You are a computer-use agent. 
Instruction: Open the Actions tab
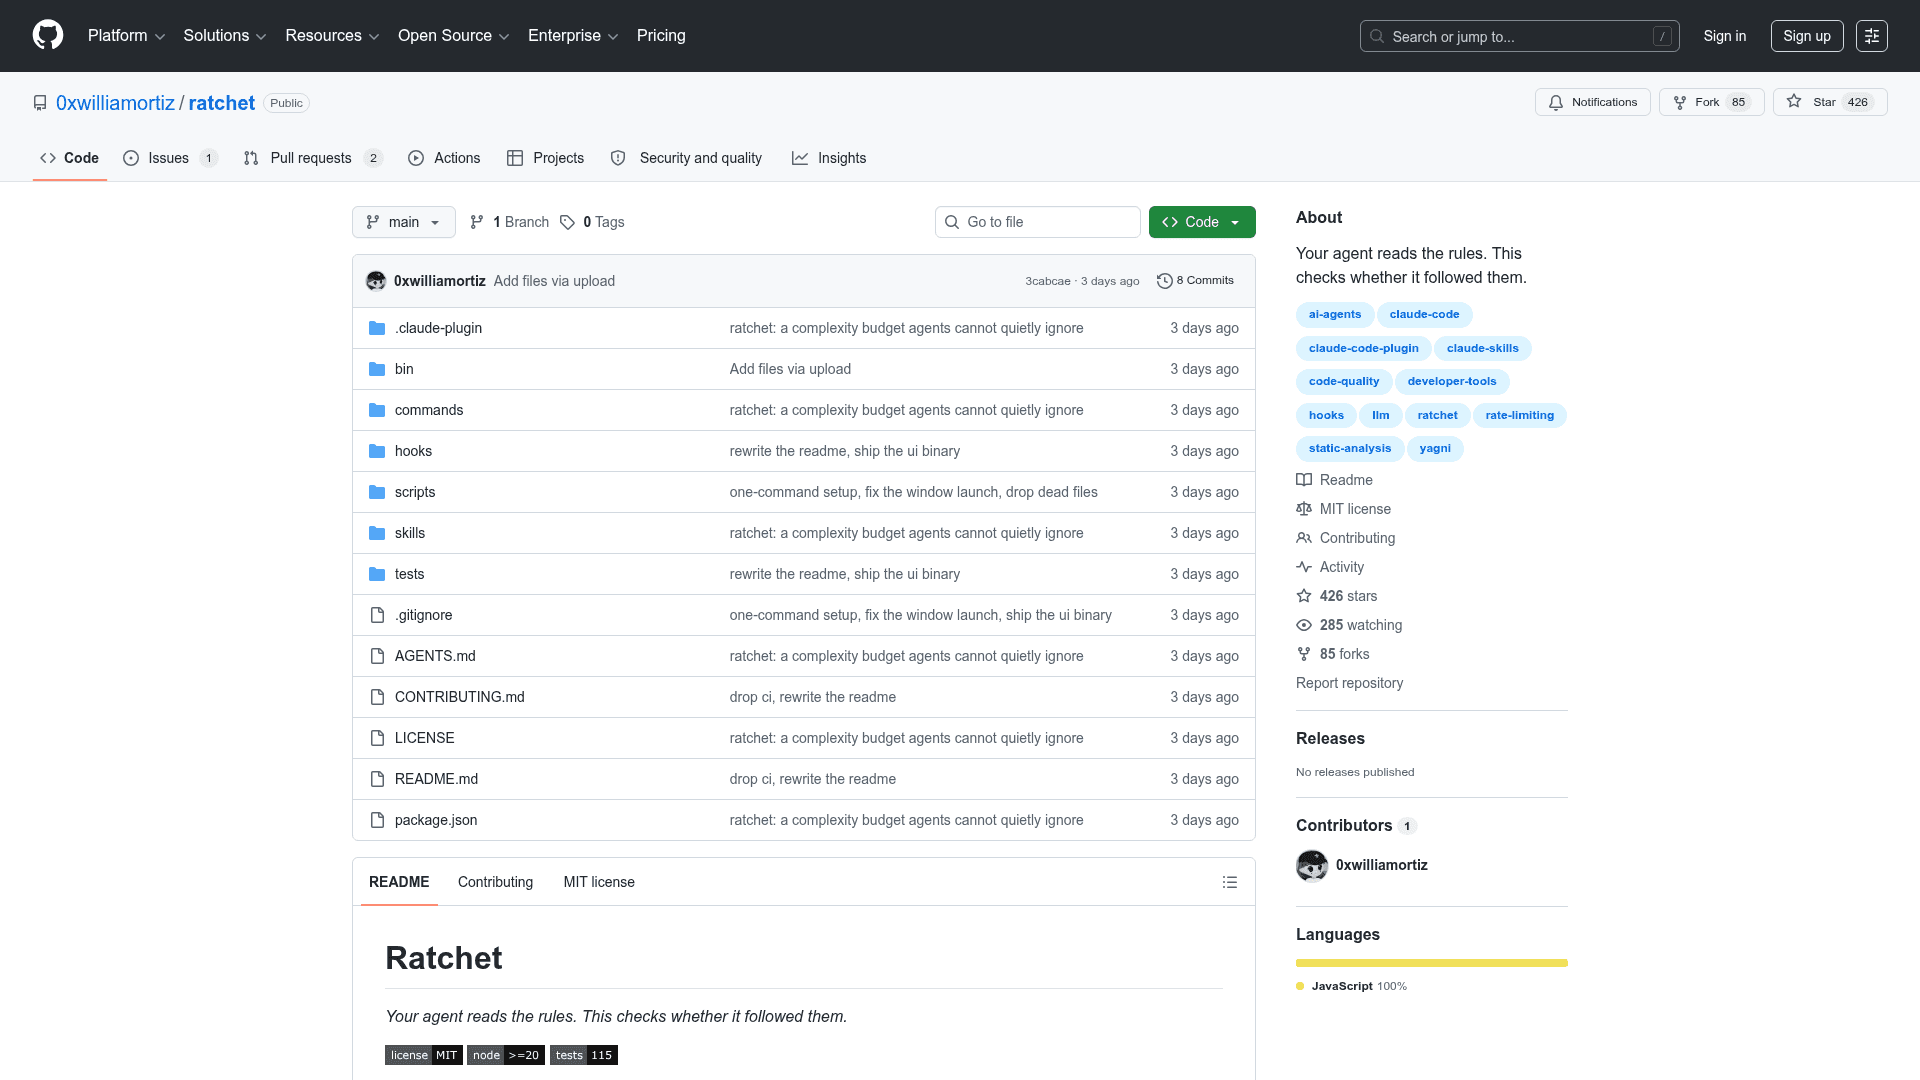[444, 158]
